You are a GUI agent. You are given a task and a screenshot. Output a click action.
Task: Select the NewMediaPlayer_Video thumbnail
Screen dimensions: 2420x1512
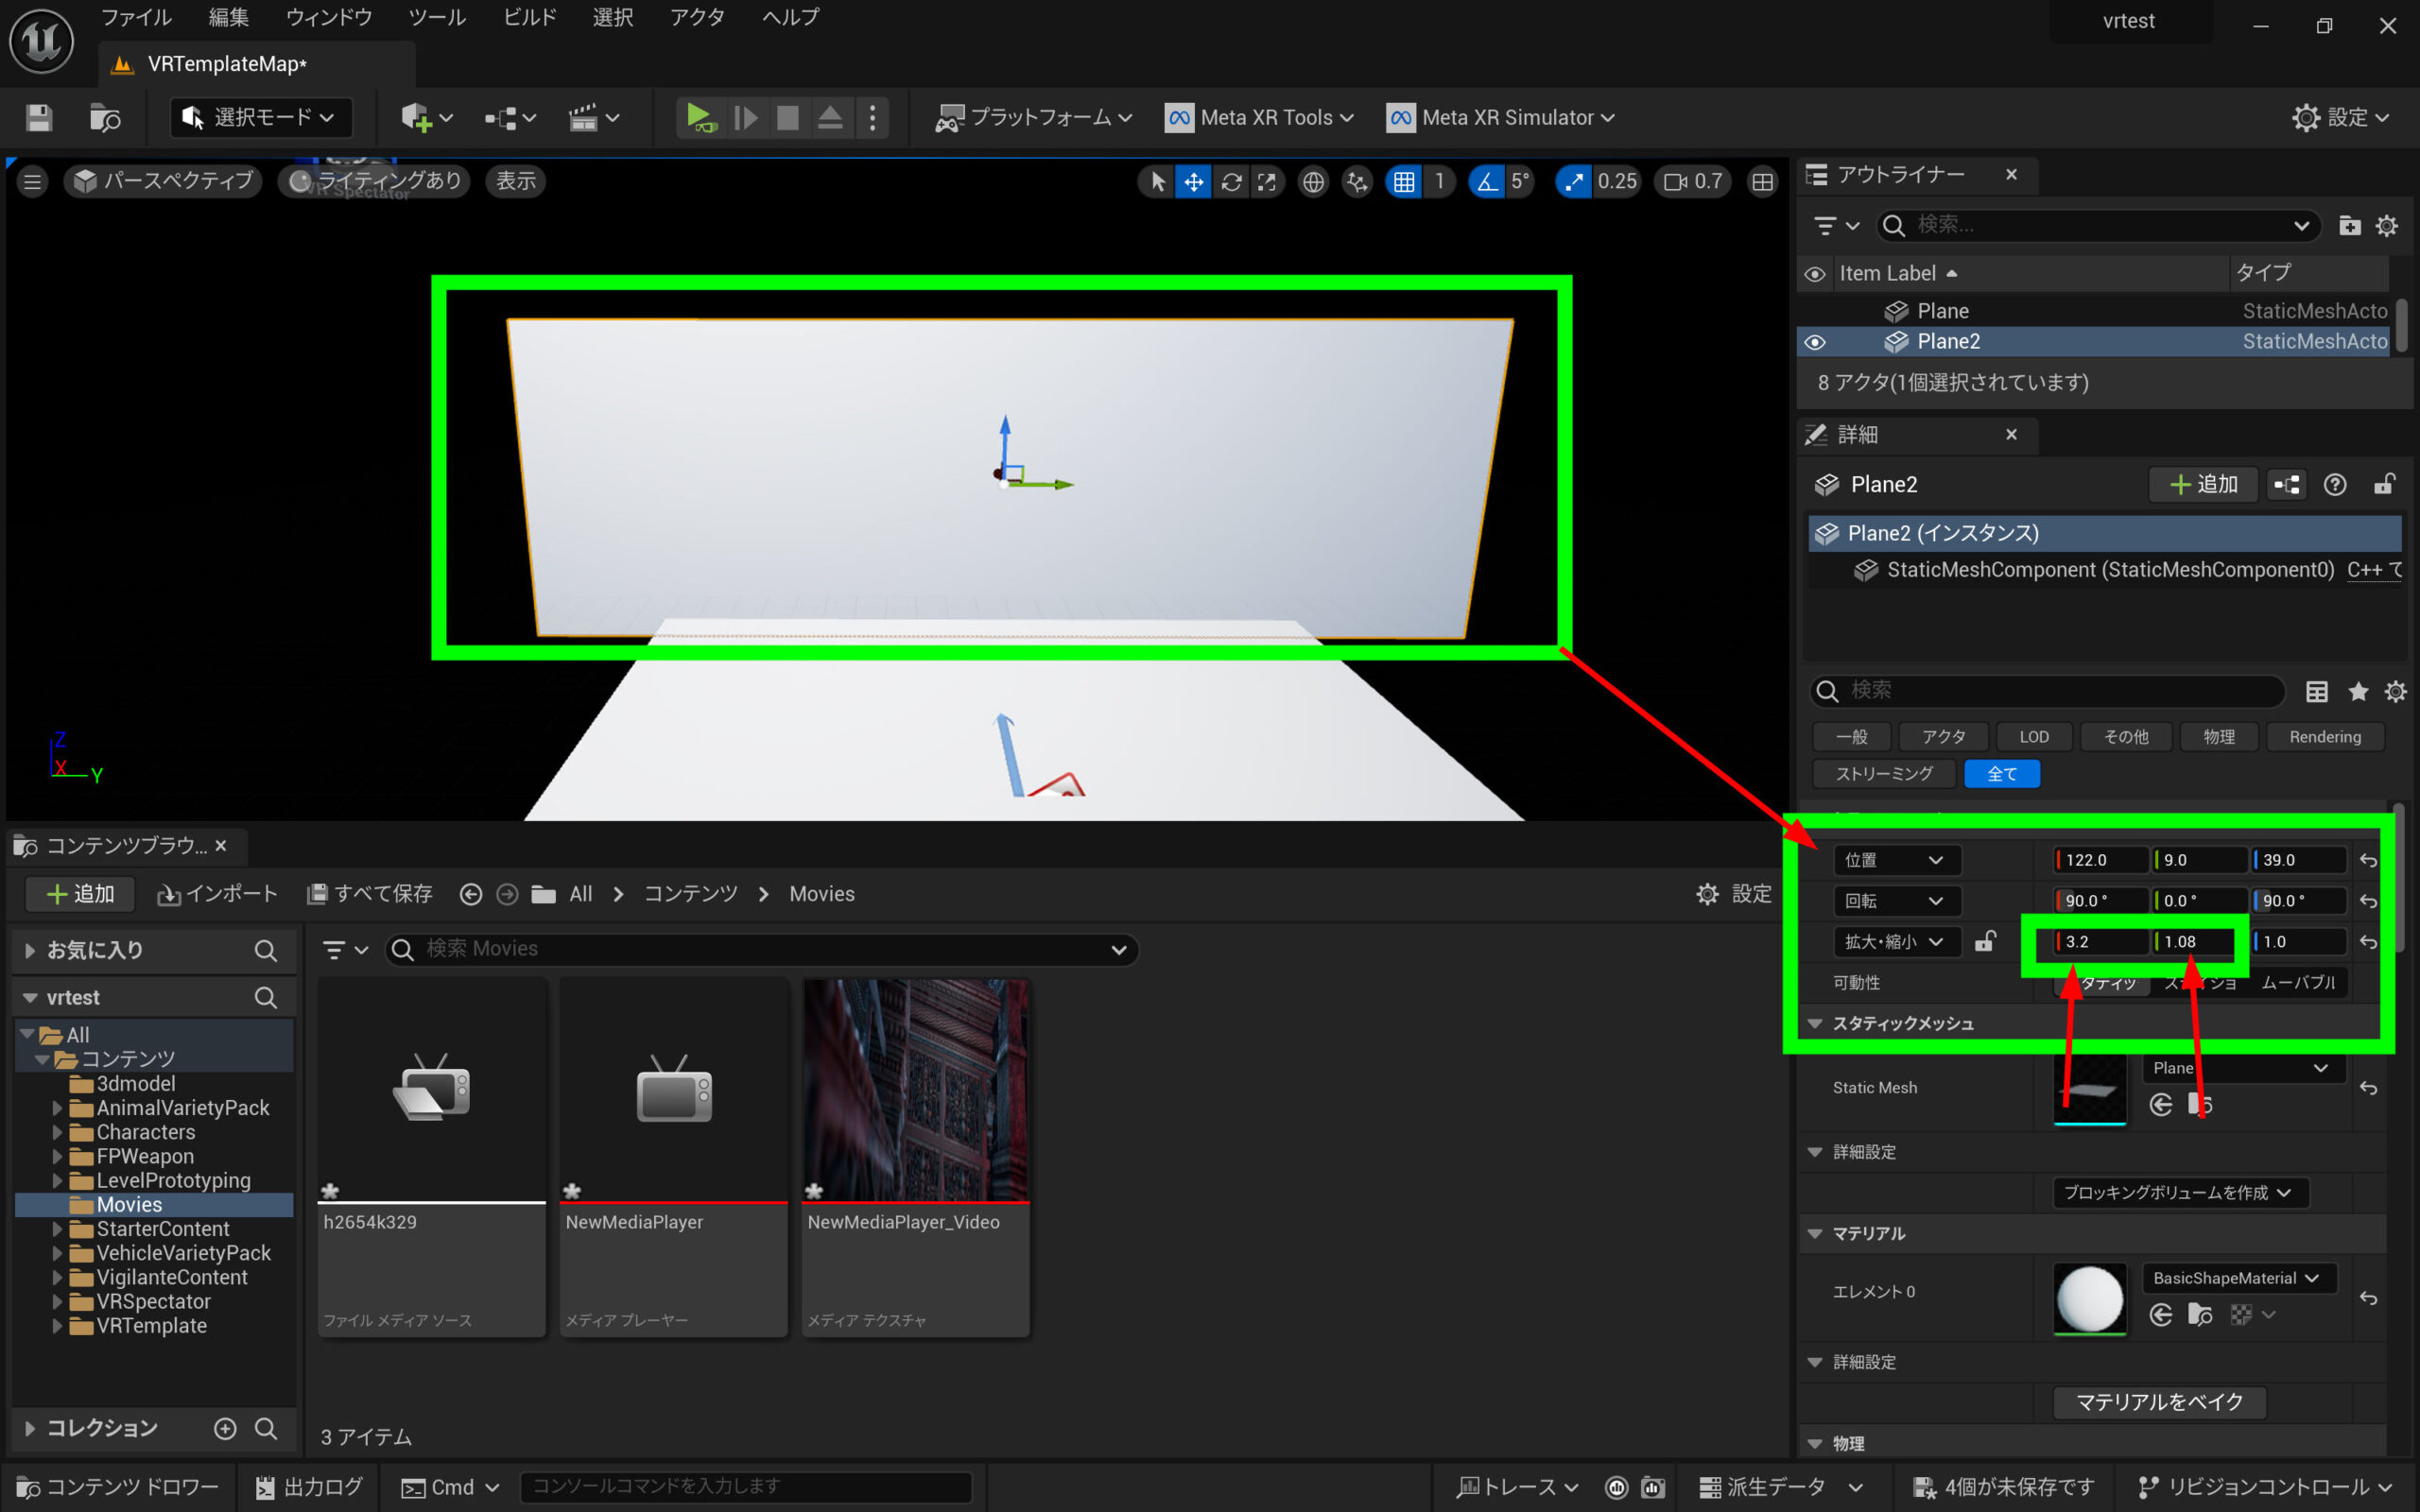[x=915, y=1090]
